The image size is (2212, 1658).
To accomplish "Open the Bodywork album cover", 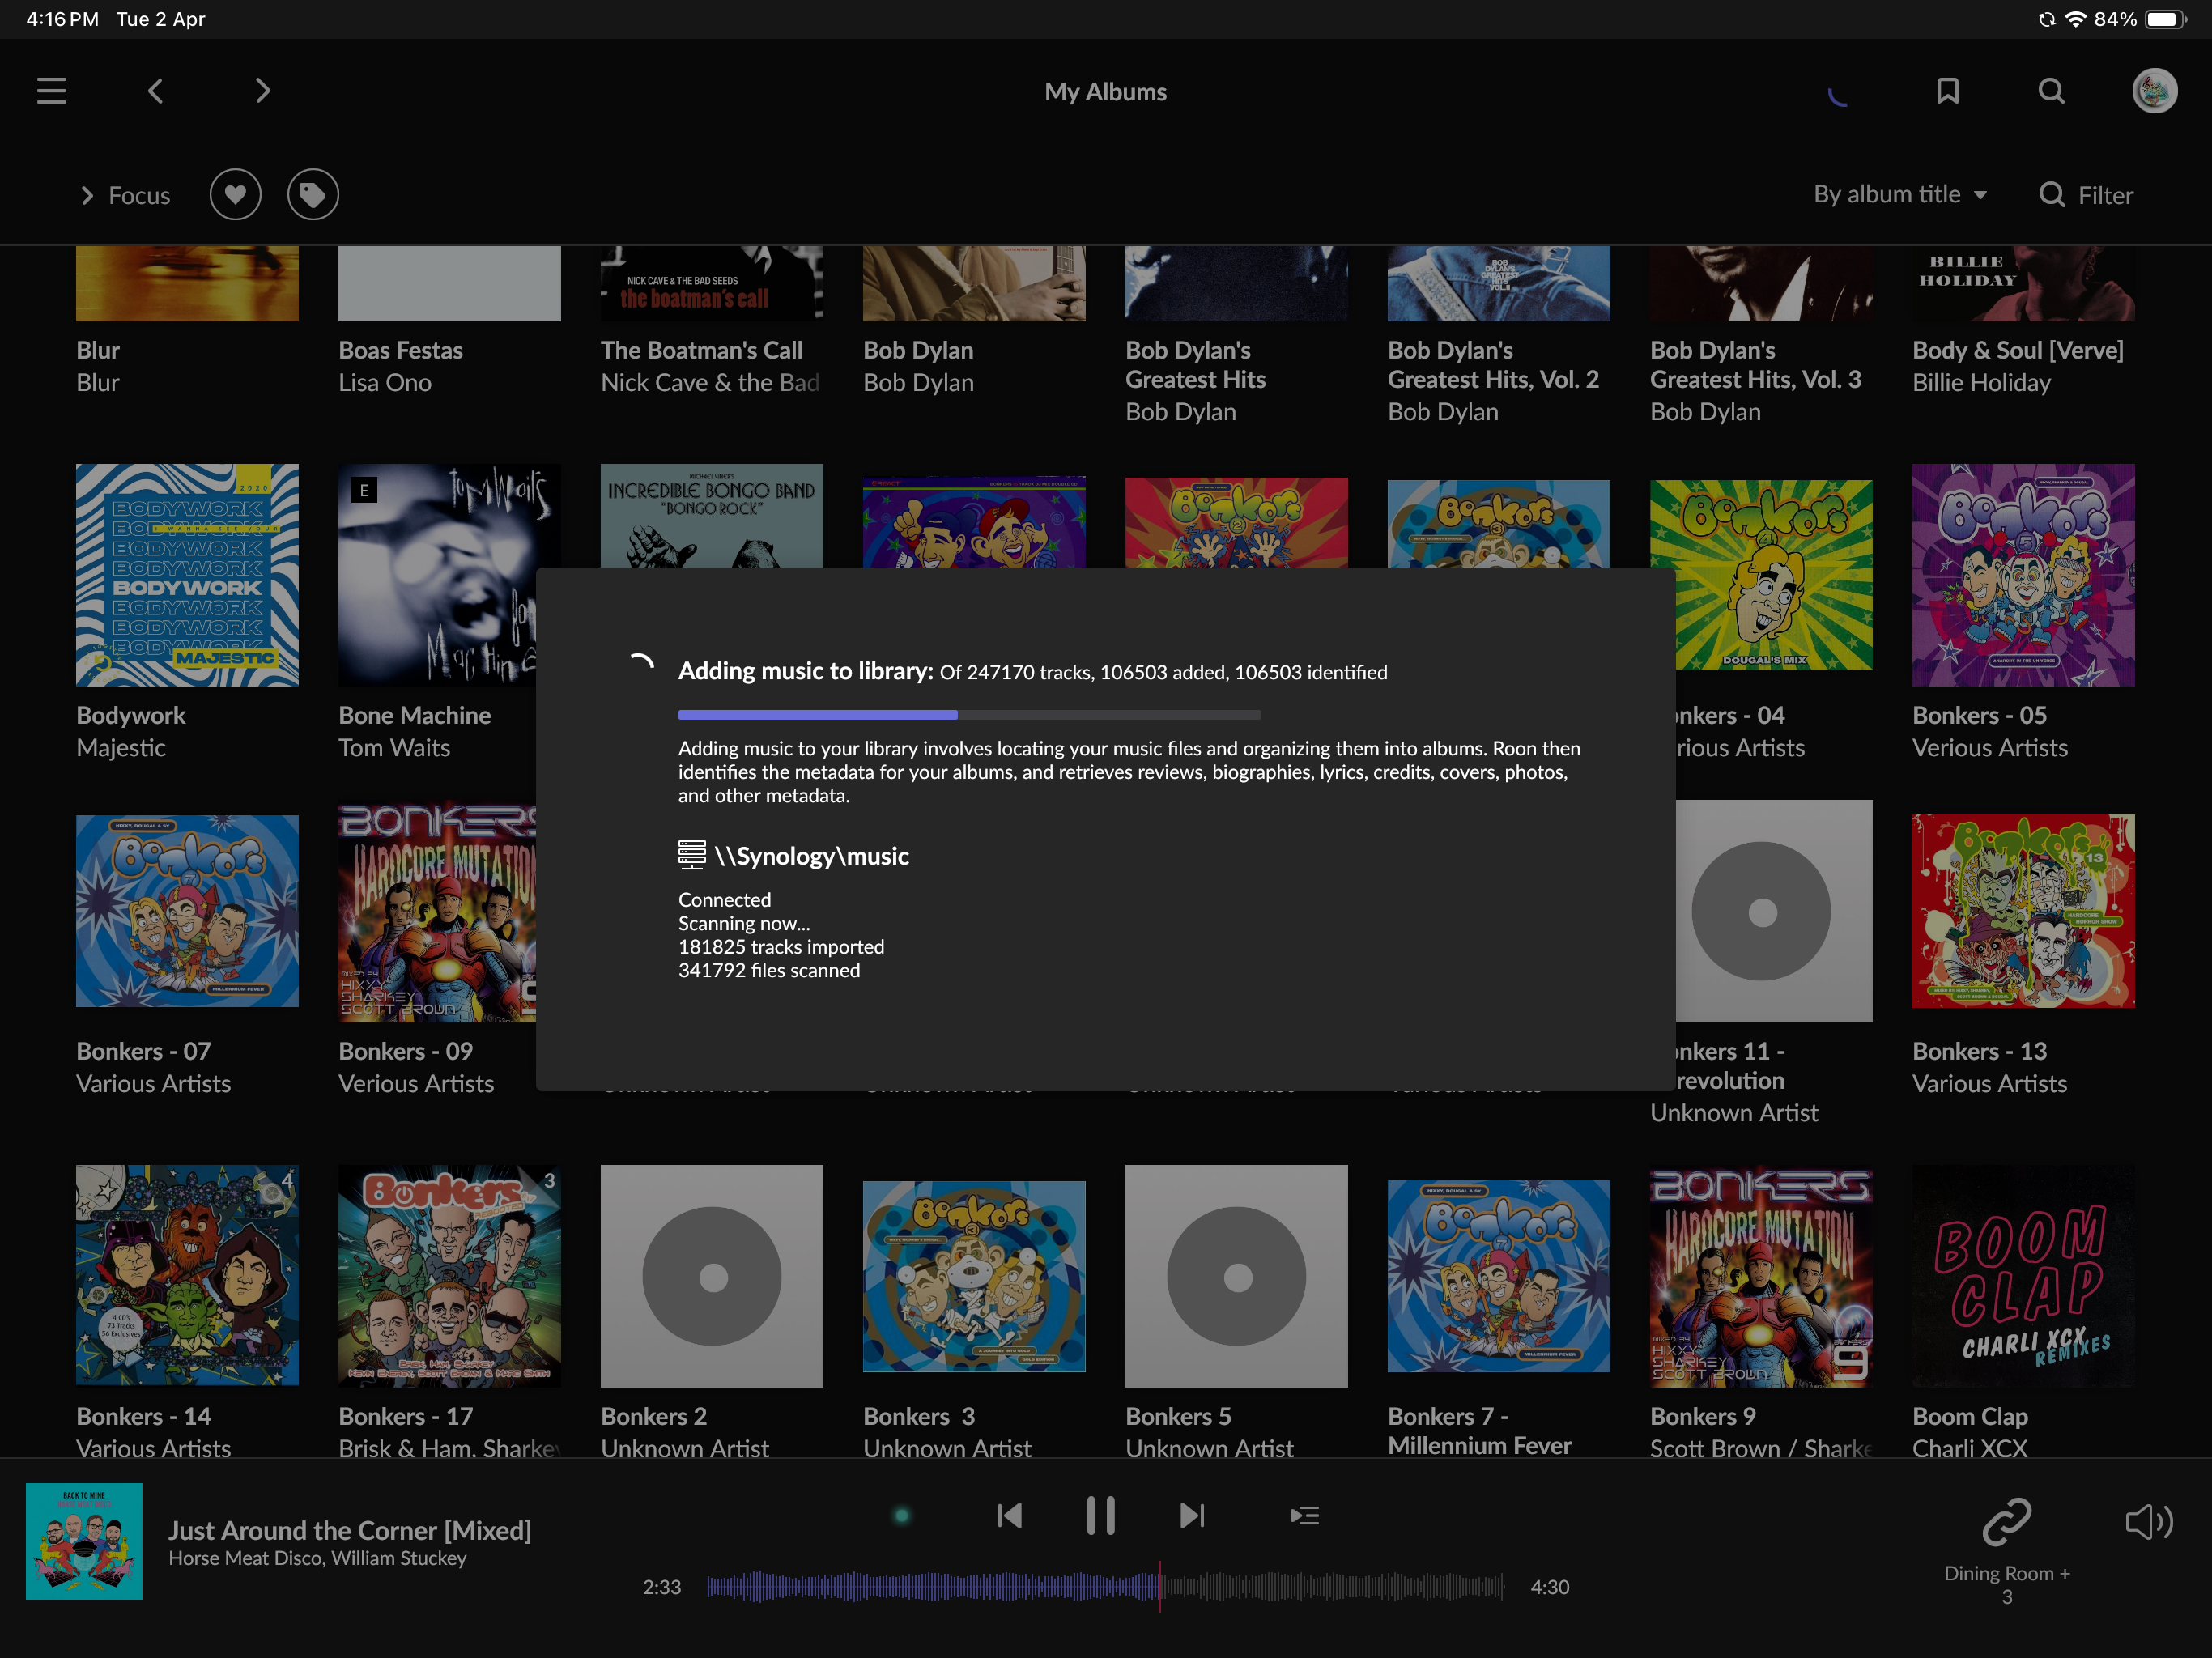I will point(187,575).
